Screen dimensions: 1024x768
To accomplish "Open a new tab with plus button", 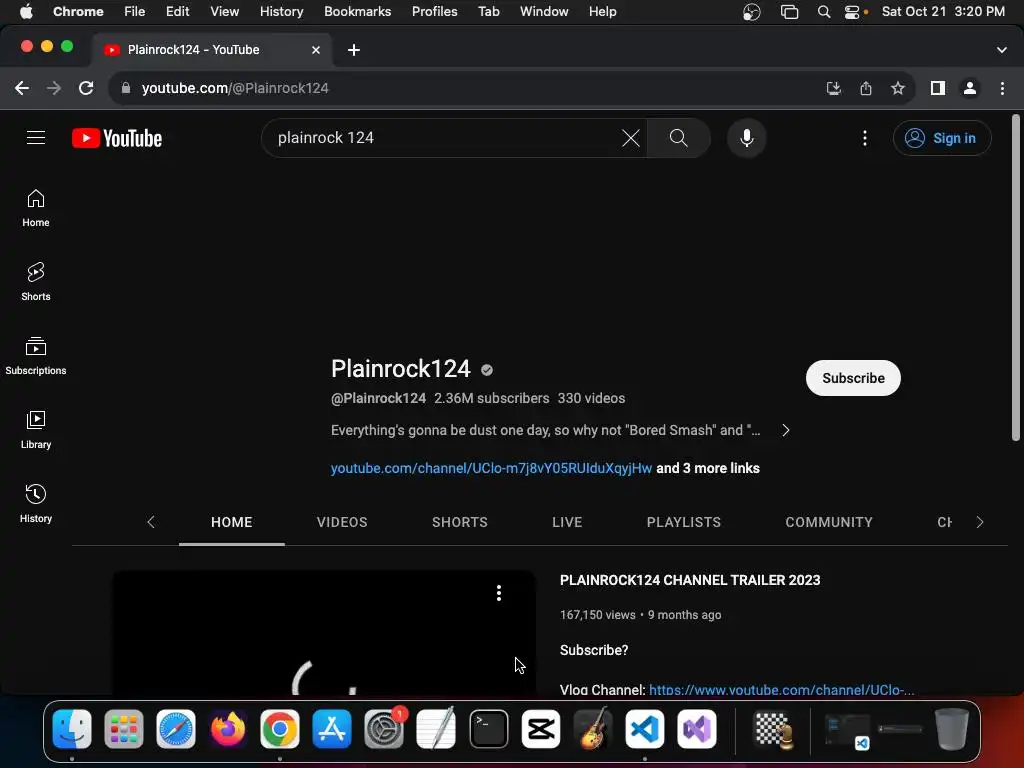I will coord(354,50).
